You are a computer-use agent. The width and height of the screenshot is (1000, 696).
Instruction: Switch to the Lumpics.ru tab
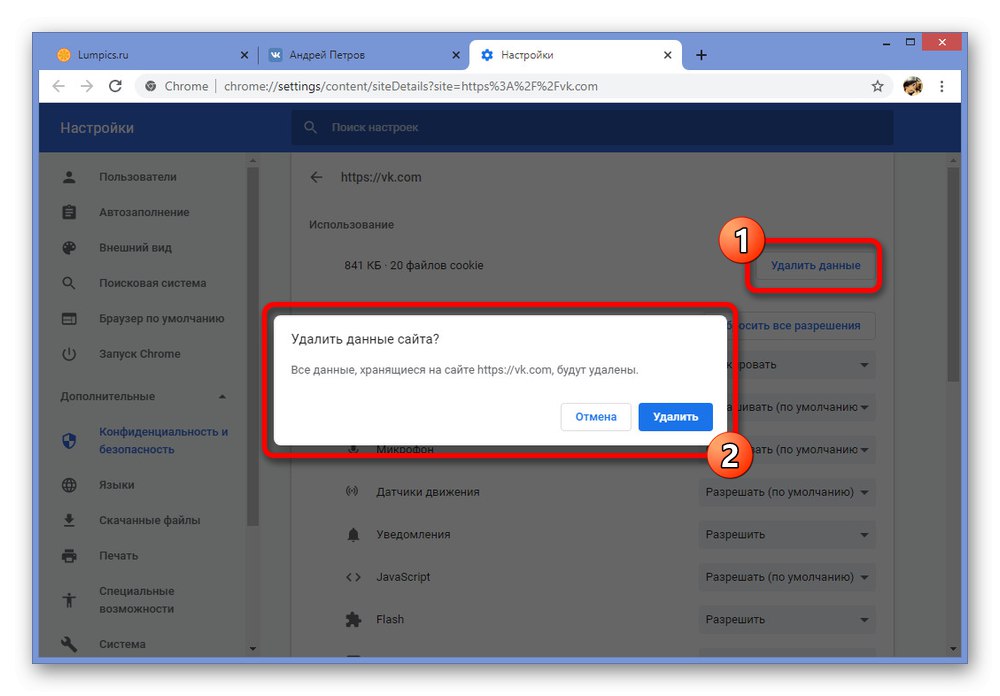pos(152,55)
